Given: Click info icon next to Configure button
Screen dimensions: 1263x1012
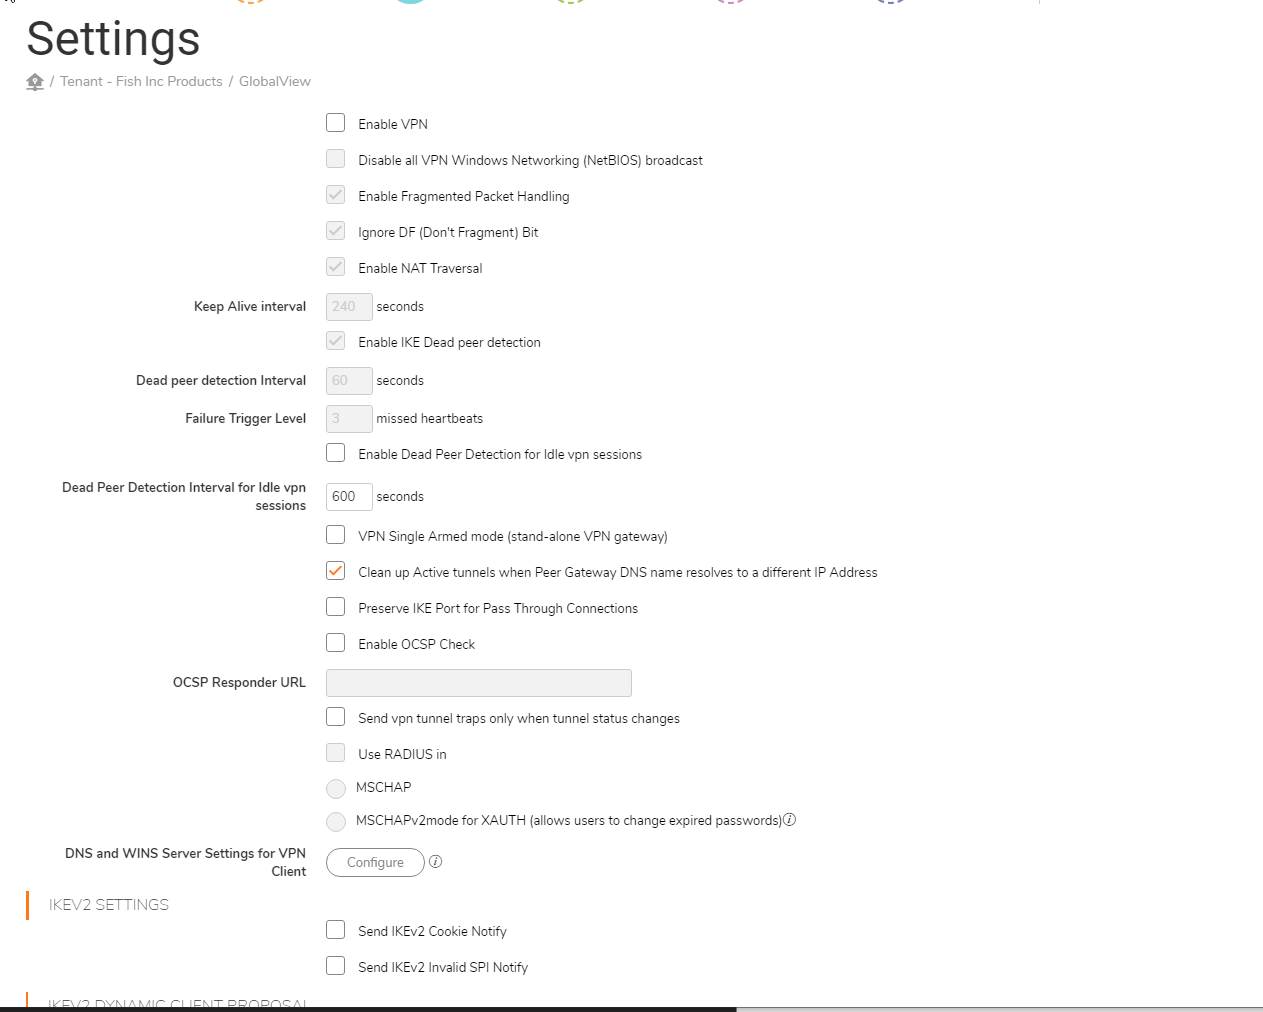Looking at the screenshot, I should pyautogui.click(x=435, y=861).
